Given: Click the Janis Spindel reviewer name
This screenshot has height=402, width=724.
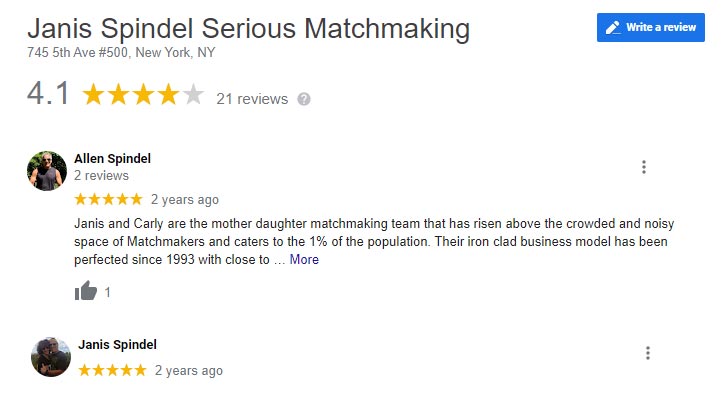Looking at the screenshot, I should point(117,344).
